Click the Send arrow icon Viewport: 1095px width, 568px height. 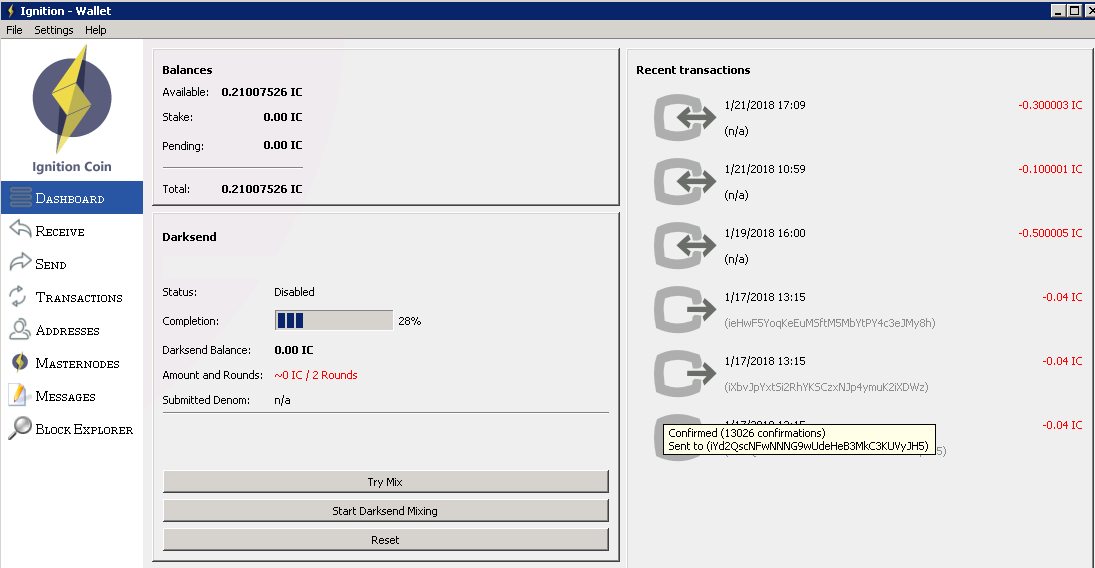point(20,262)
